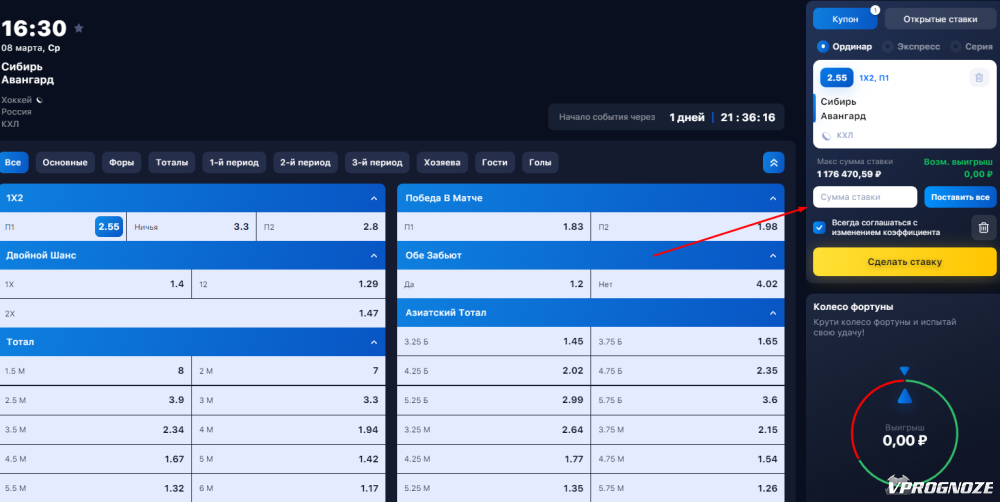Open the Форы markets filter
The image size is (1000, 502).
121,163
